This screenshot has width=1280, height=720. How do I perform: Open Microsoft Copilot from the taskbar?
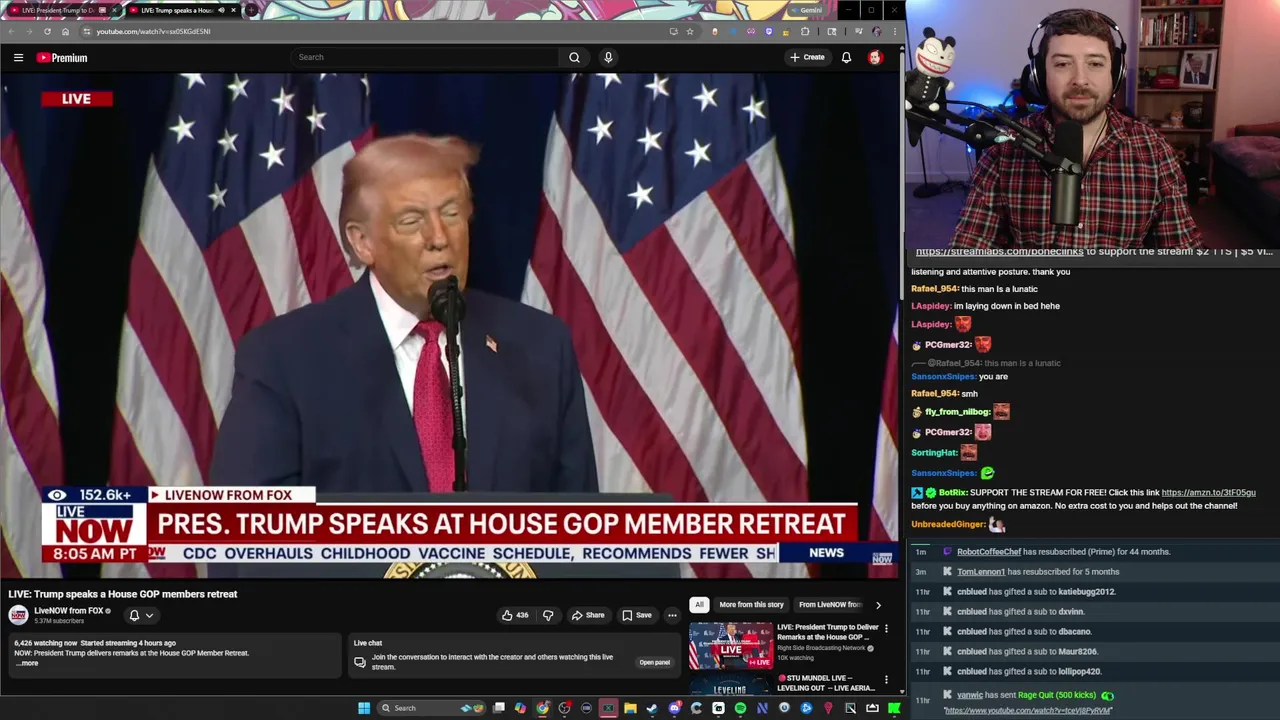(x=520, y=708)
